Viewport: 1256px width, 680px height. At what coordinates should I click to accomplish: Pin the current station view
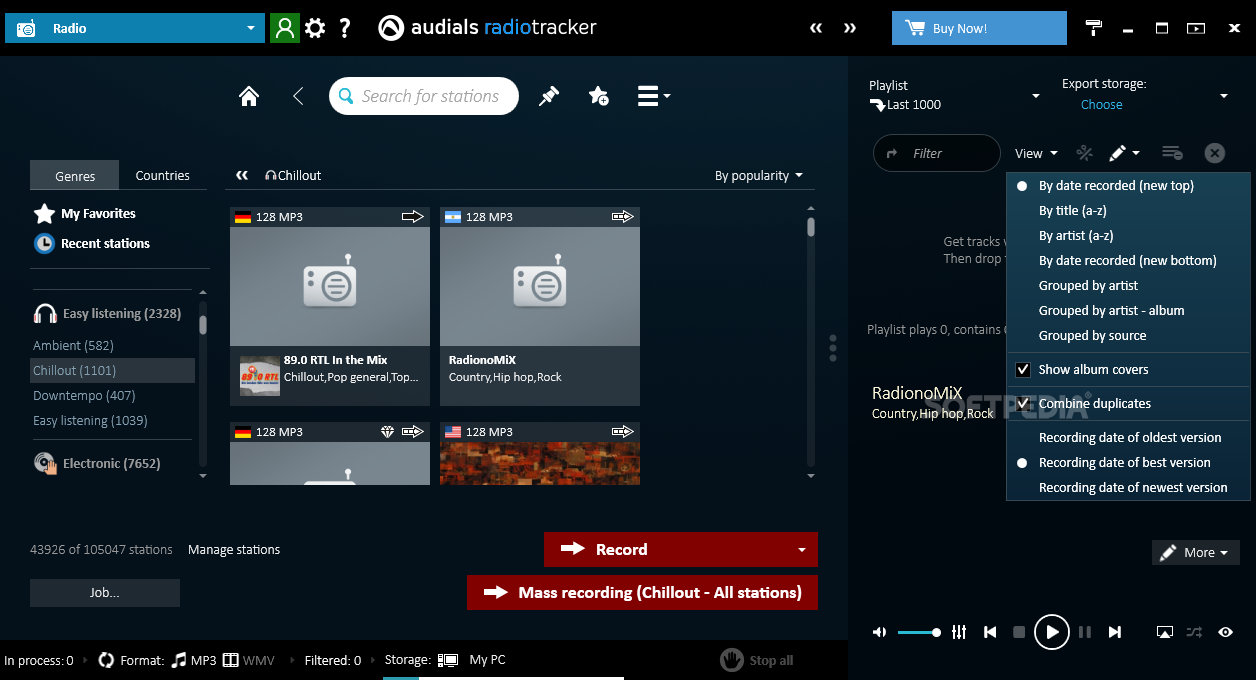pyautogui.click(x=549, y=96)
